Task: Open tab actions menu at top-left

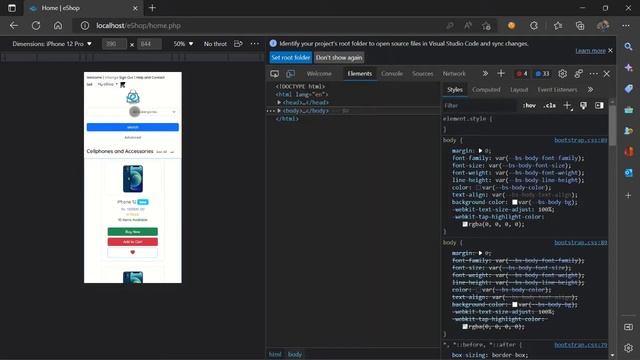Action: (x=12, y=8)
